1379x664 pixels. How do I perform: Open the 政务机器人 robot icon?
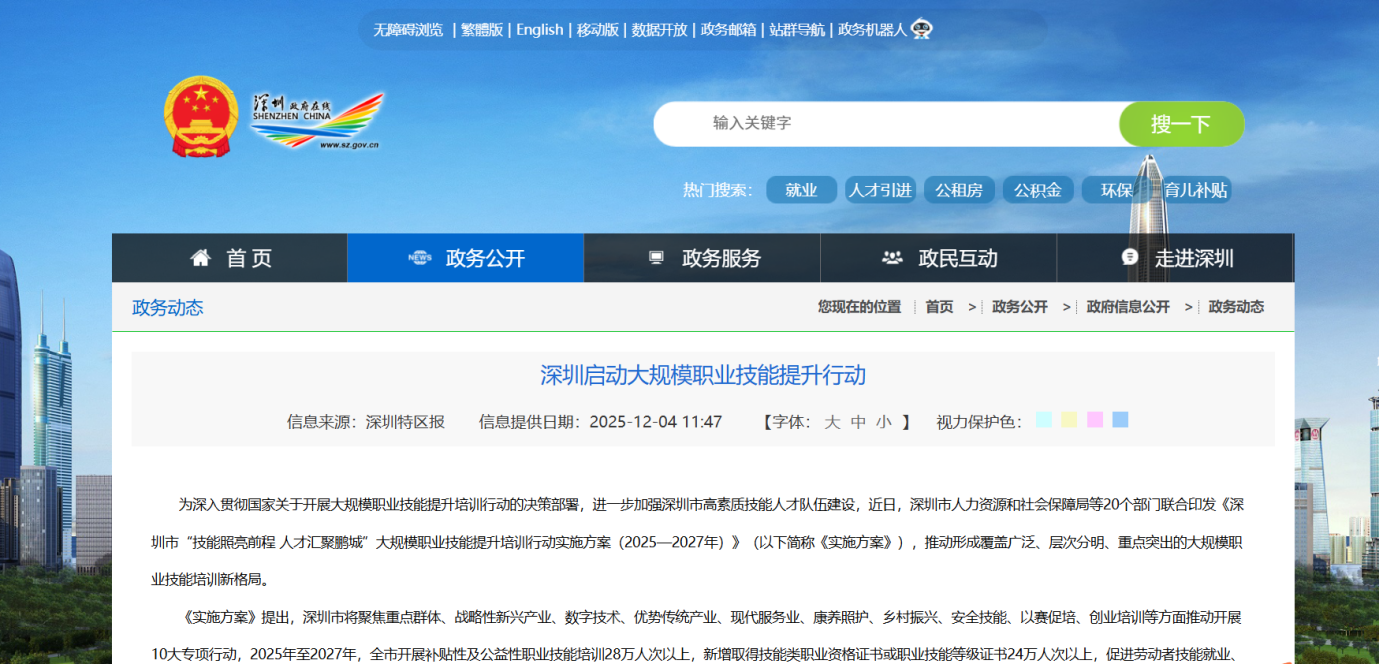[921, 29]
